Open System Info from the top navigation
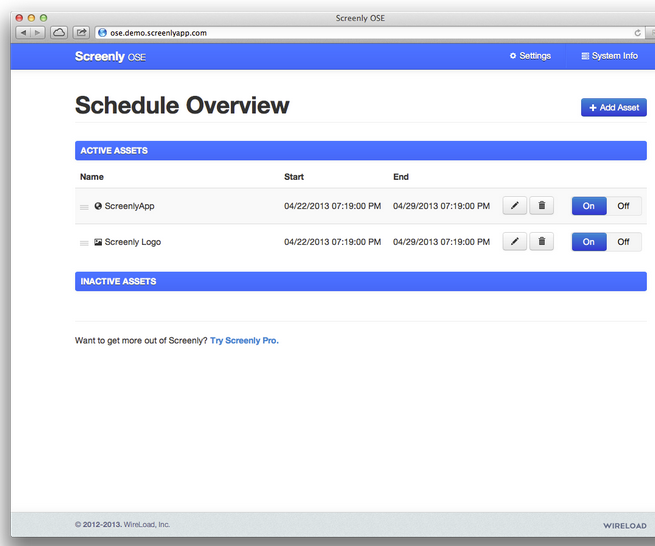655x546 pixels. click(x=609, y=56)
